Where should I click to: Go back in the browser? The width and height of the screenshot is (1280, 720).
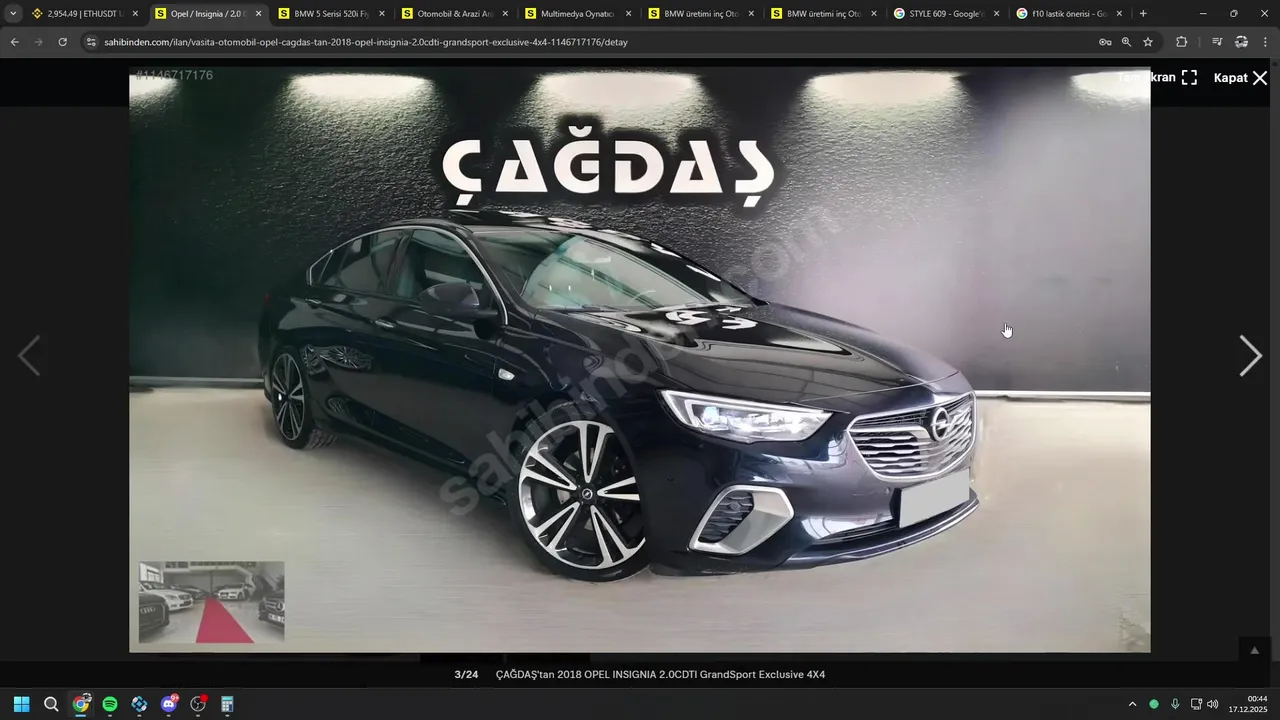(15, 42)
